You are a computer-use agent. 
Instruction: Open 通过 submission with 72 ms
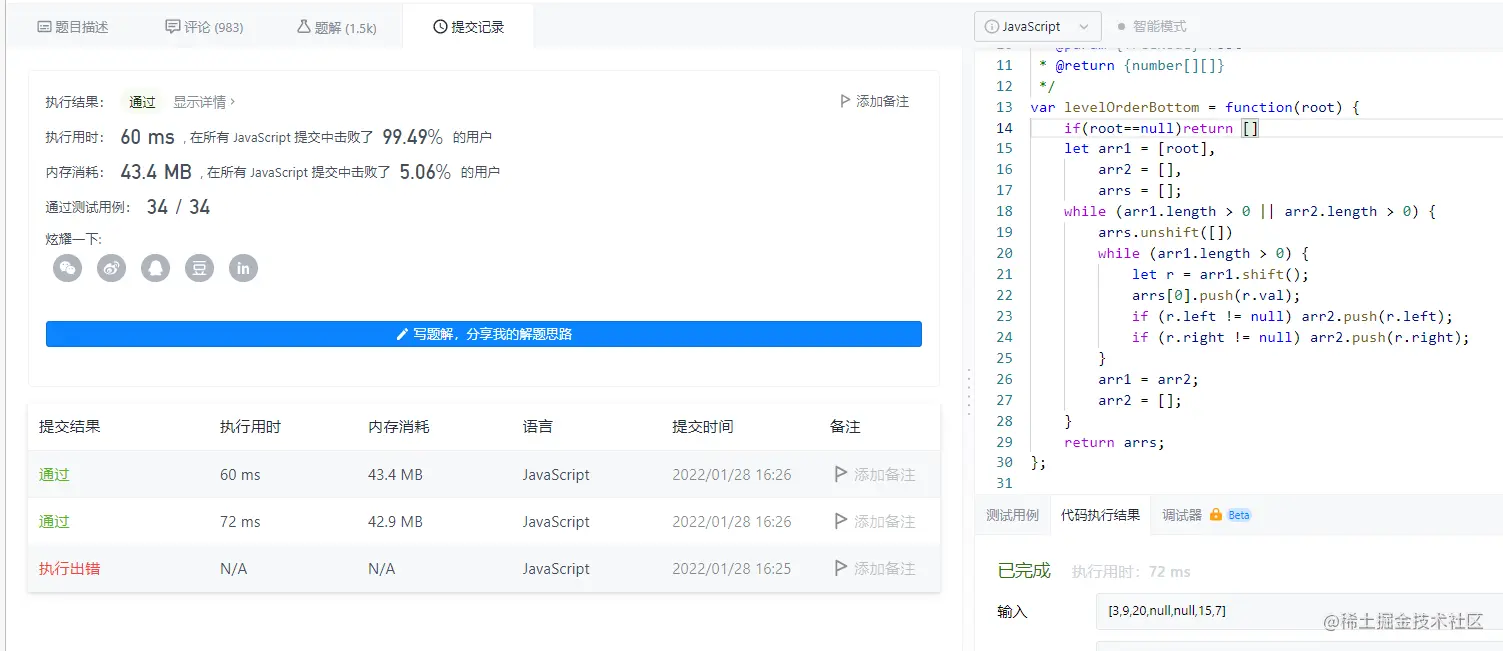tap(54, 522)
